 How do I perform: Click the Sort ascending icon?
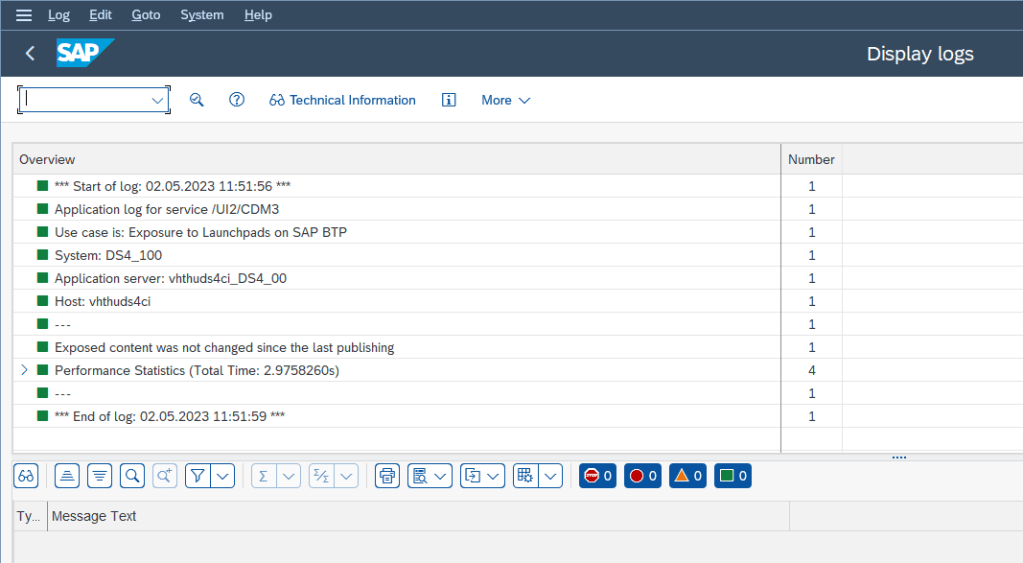click(67, 476)
